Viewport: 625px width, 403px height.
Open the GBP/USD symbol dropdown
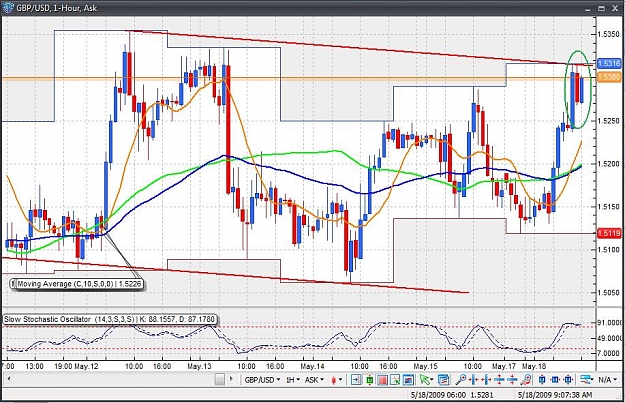tap(262, 379)
